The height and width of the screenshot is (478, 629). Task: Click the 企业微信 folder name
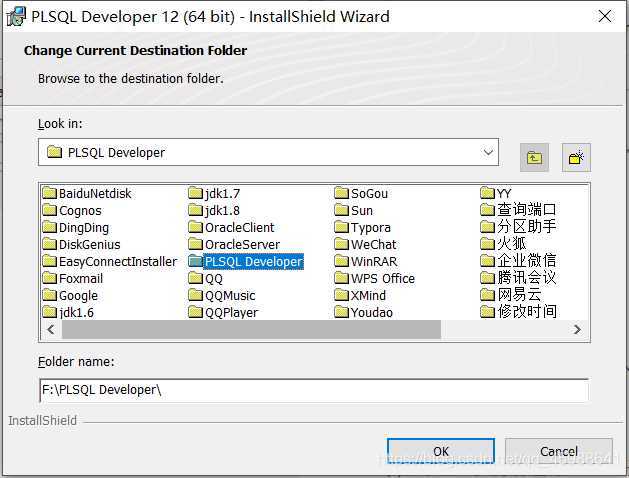(x=527, y=261)
